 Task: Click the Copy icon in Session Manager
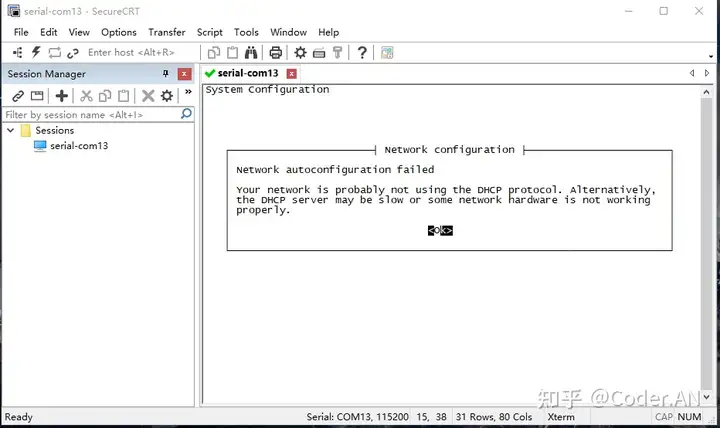coord(105,96)
